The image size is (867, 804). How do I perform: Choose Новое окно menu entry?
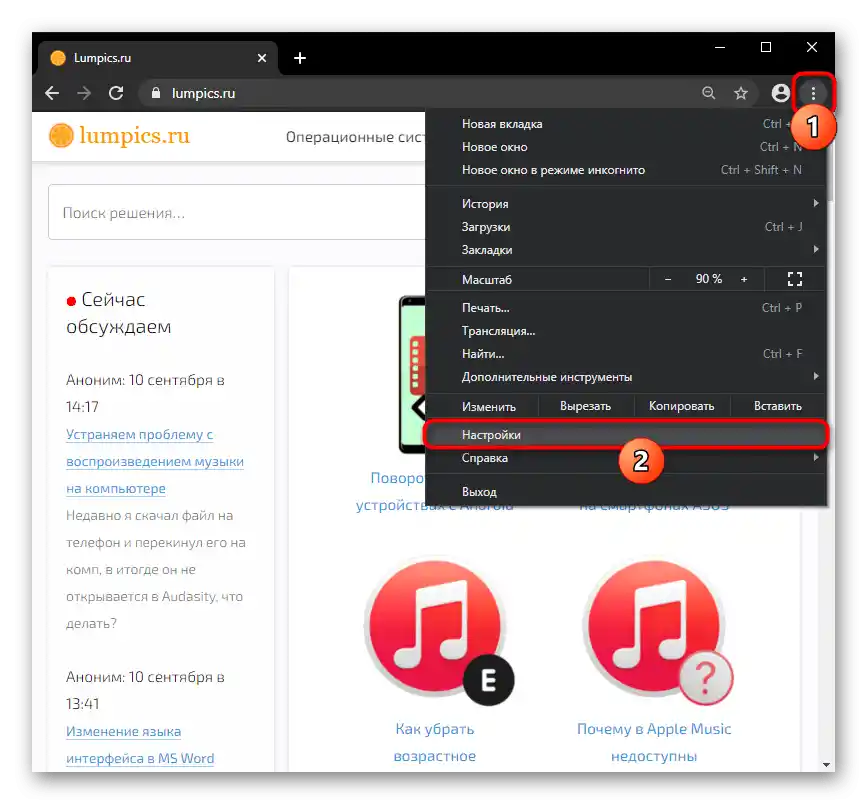click(626, 147)
